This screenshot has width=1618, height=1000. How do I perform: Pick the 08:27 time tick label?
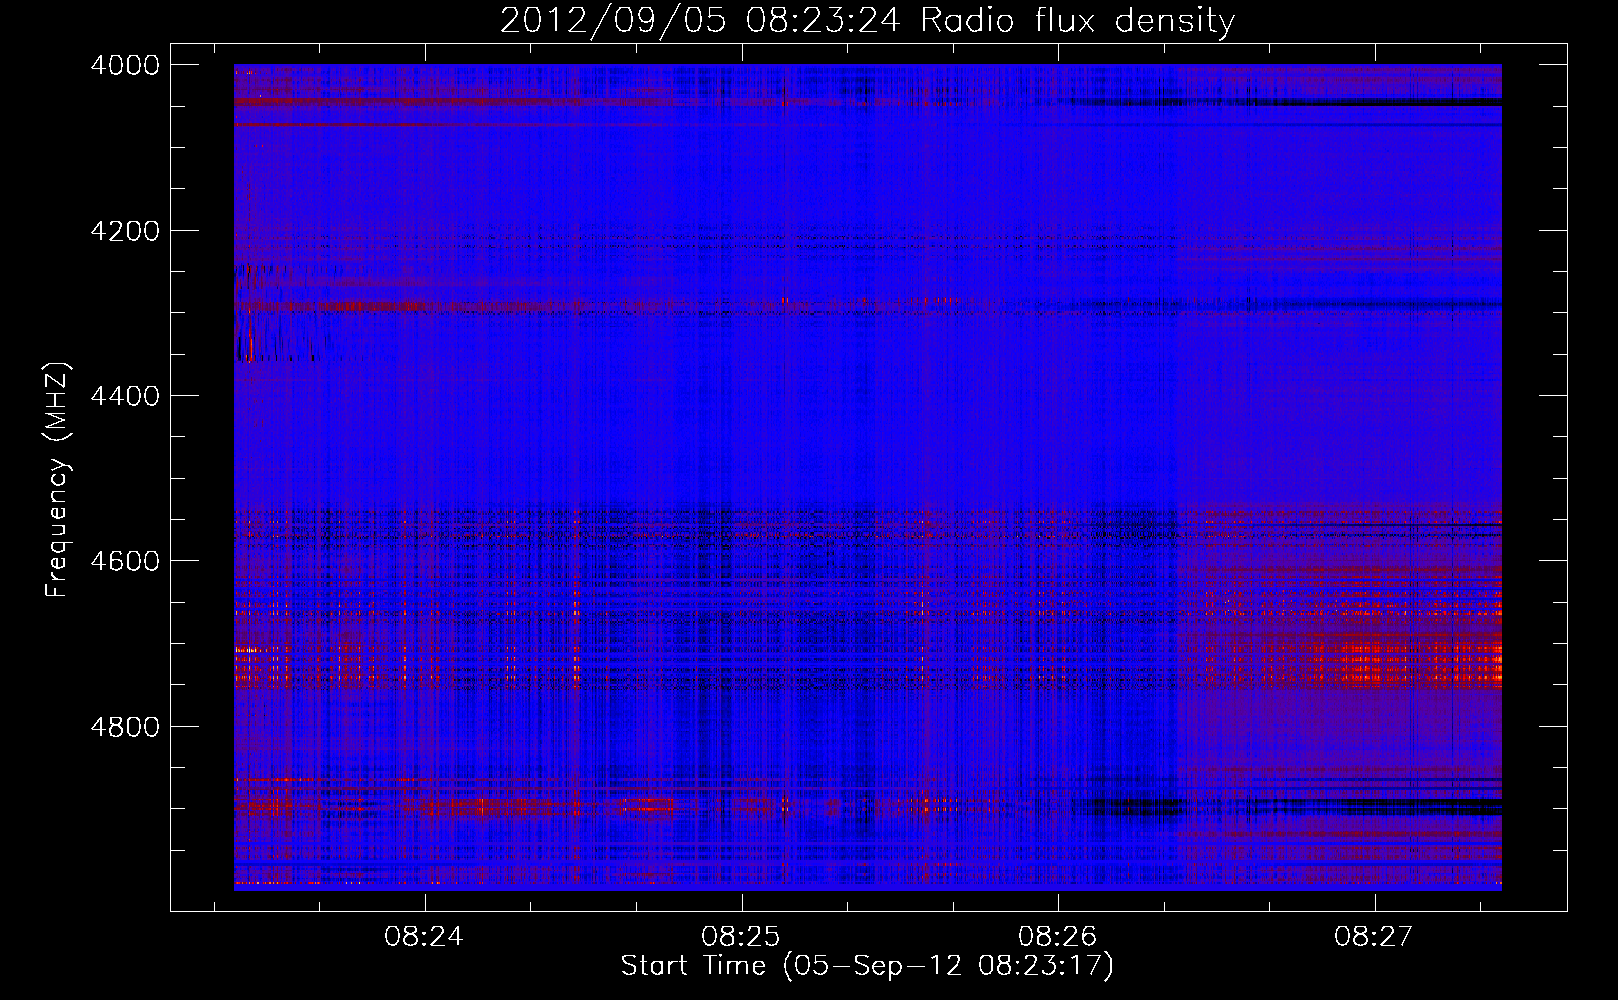pos(1374,937)
